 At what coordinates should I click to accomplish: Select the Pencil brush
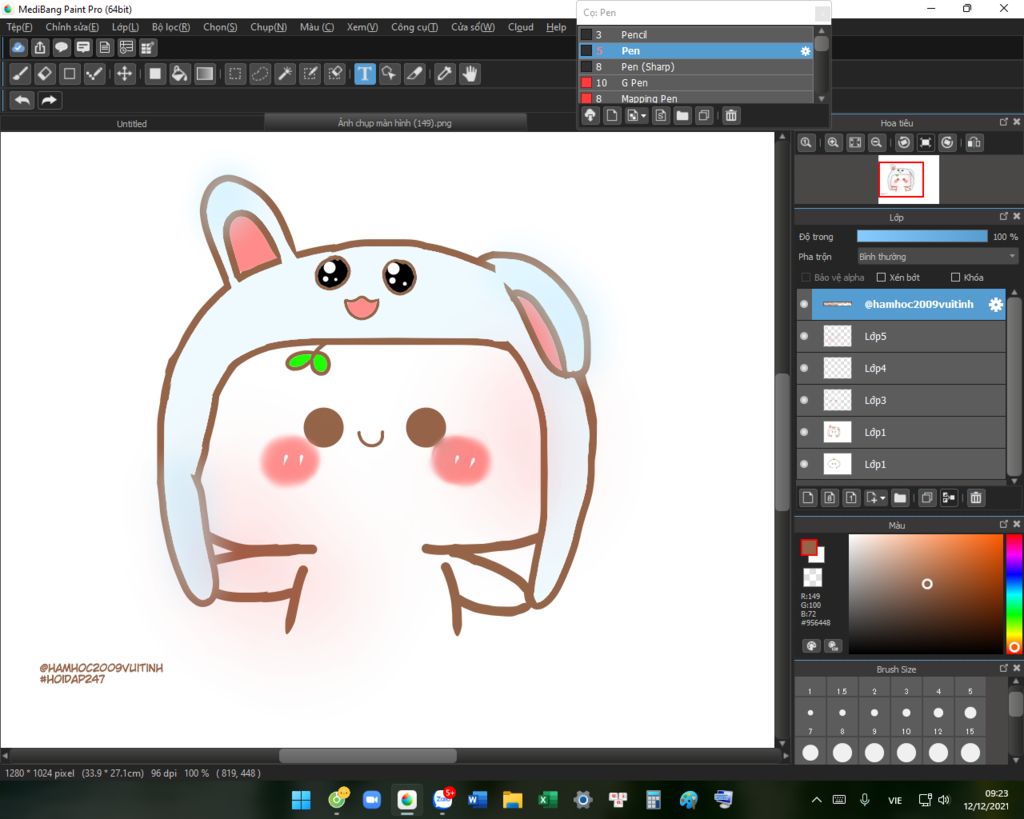pos(696,35)
